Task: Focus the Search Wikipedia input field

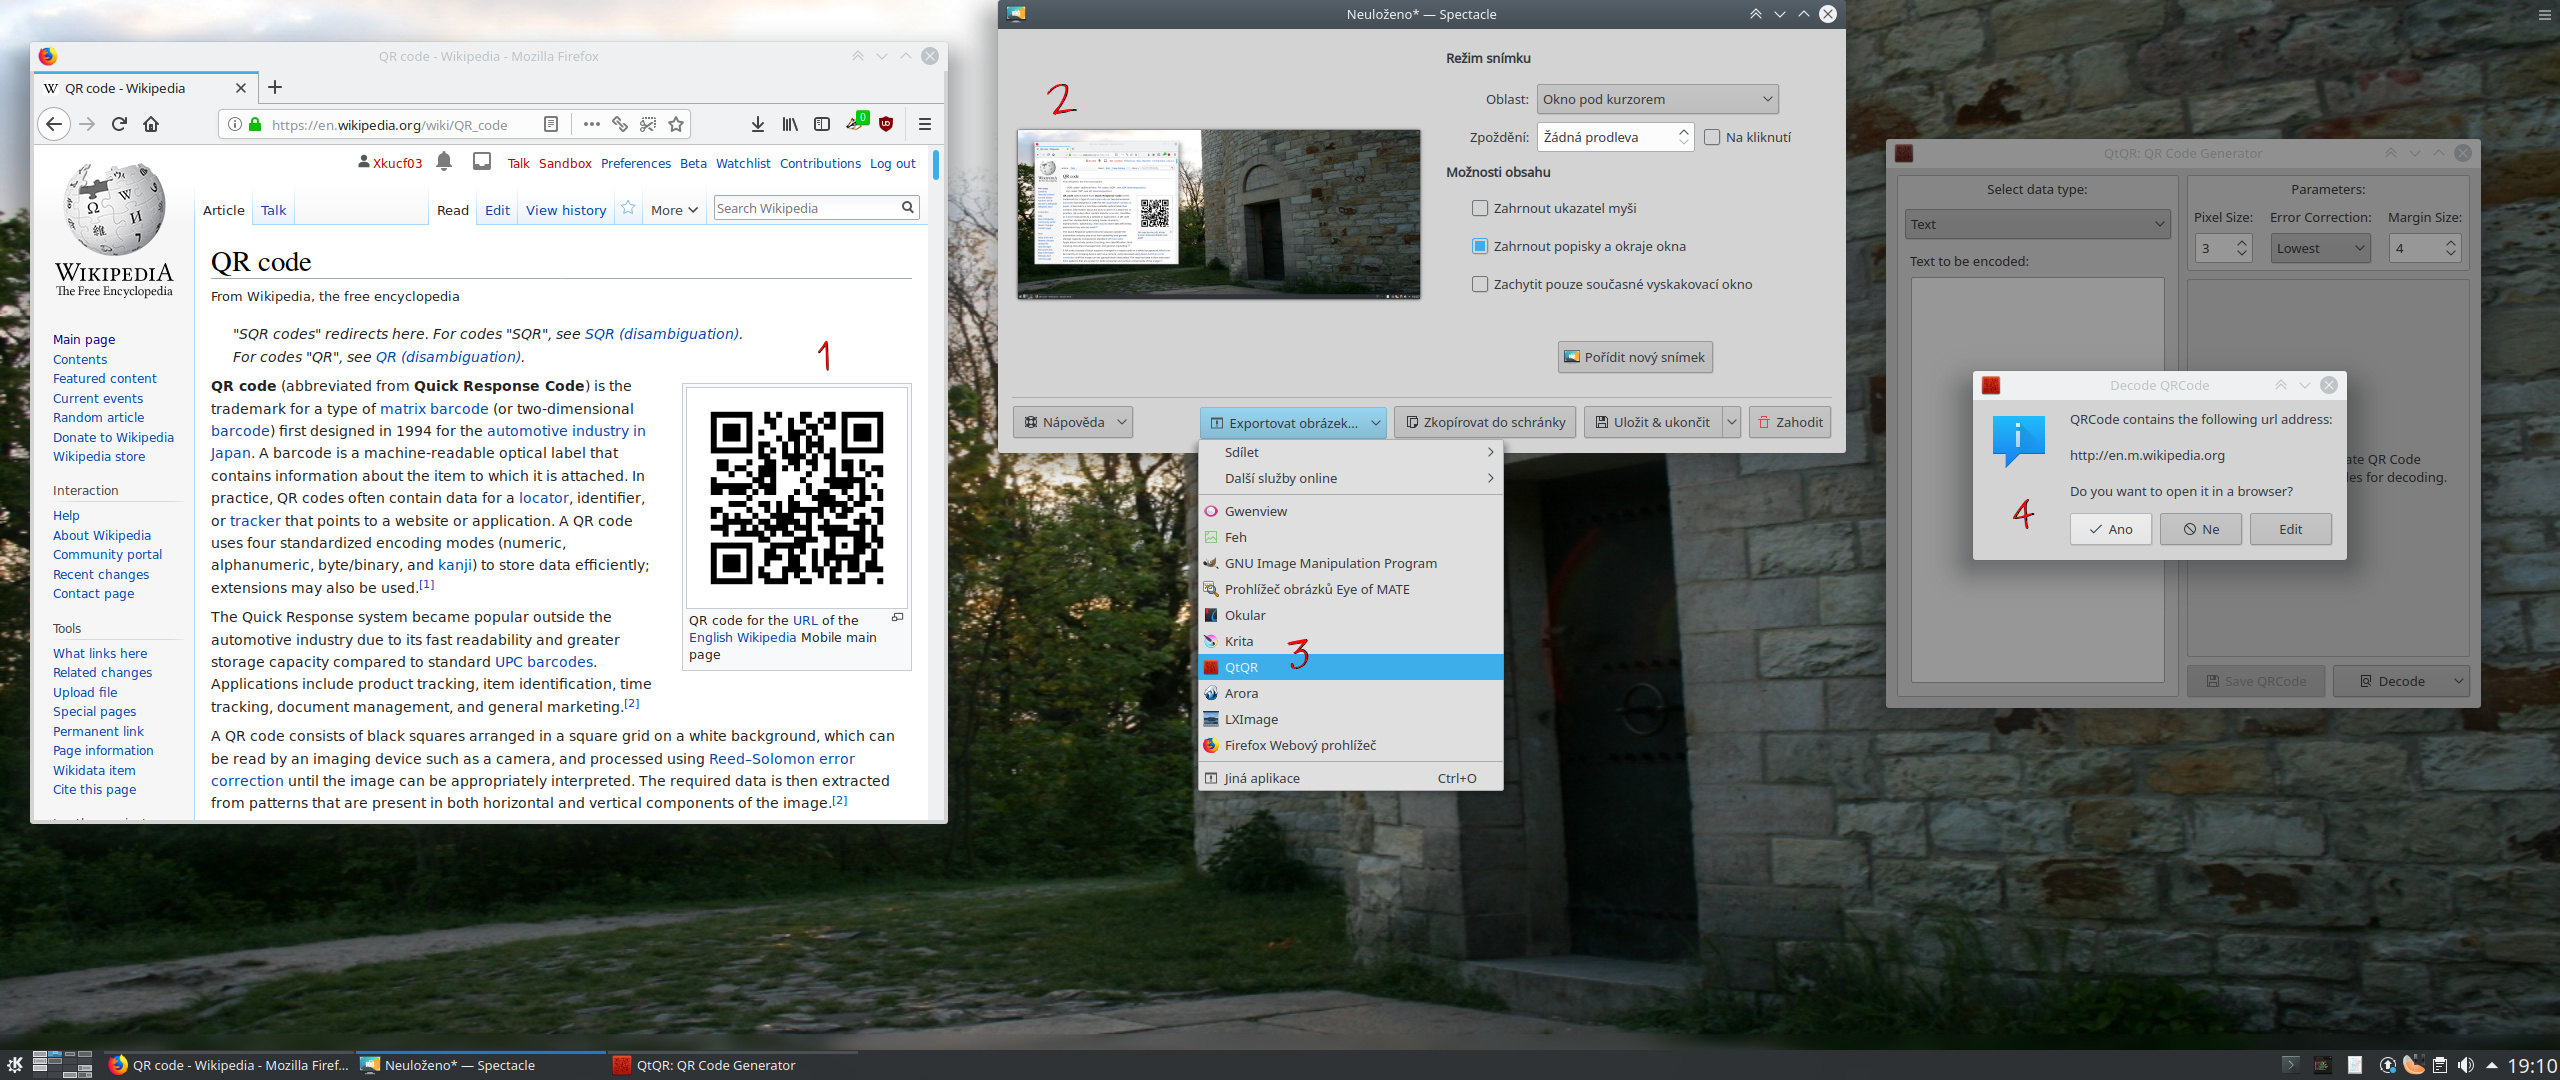Action: pos(806,208)
